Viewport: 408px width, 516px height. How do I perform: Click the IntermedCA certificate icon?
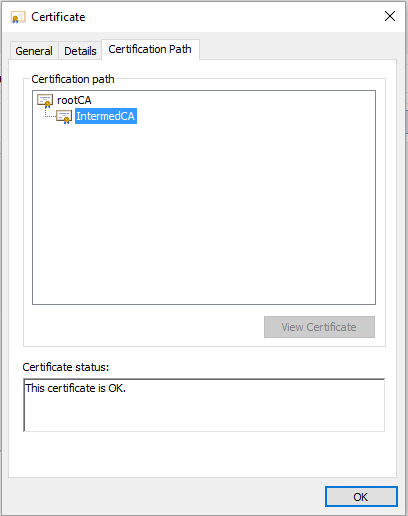click(64, 117)
